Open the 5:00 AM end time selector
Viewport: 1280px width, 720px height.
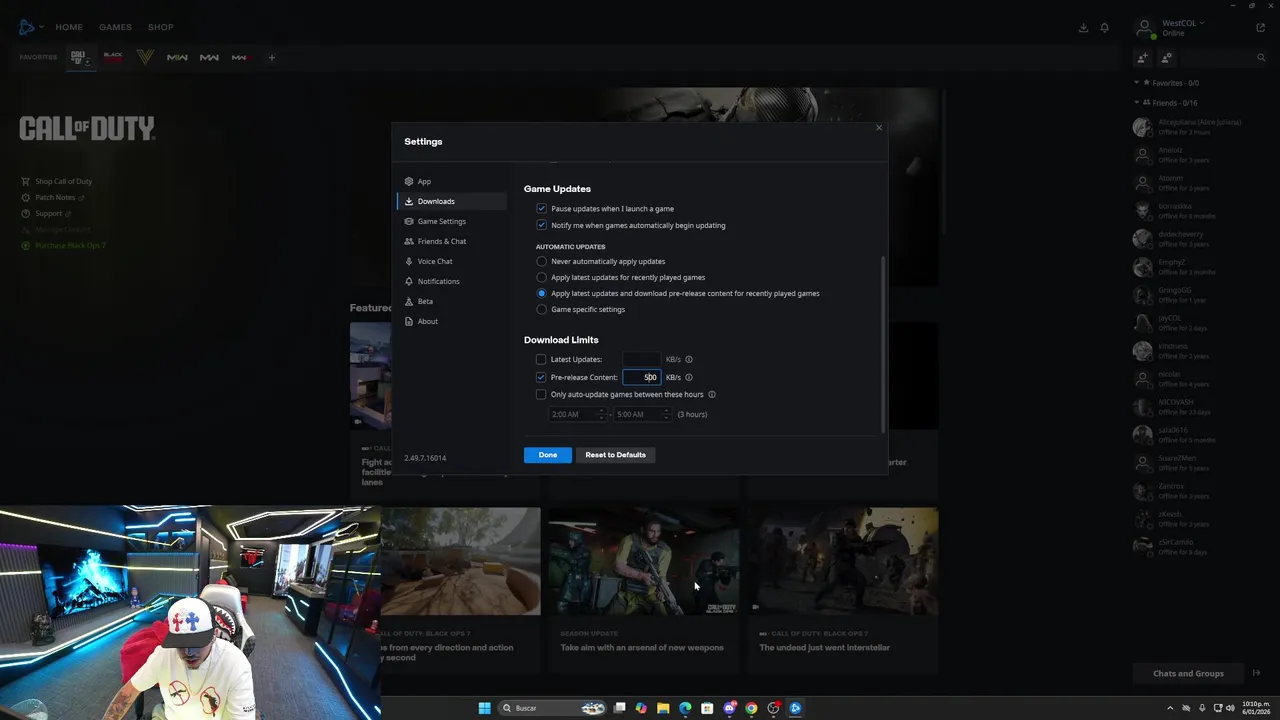click(x=642, y=414)
